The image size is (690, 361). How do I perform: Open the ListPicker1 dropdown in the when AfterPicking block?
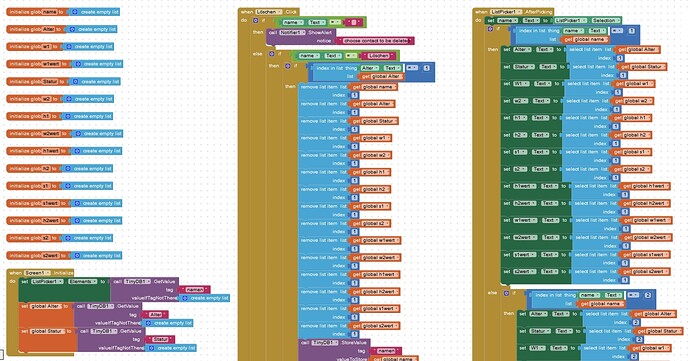click(x=506, y=12)
